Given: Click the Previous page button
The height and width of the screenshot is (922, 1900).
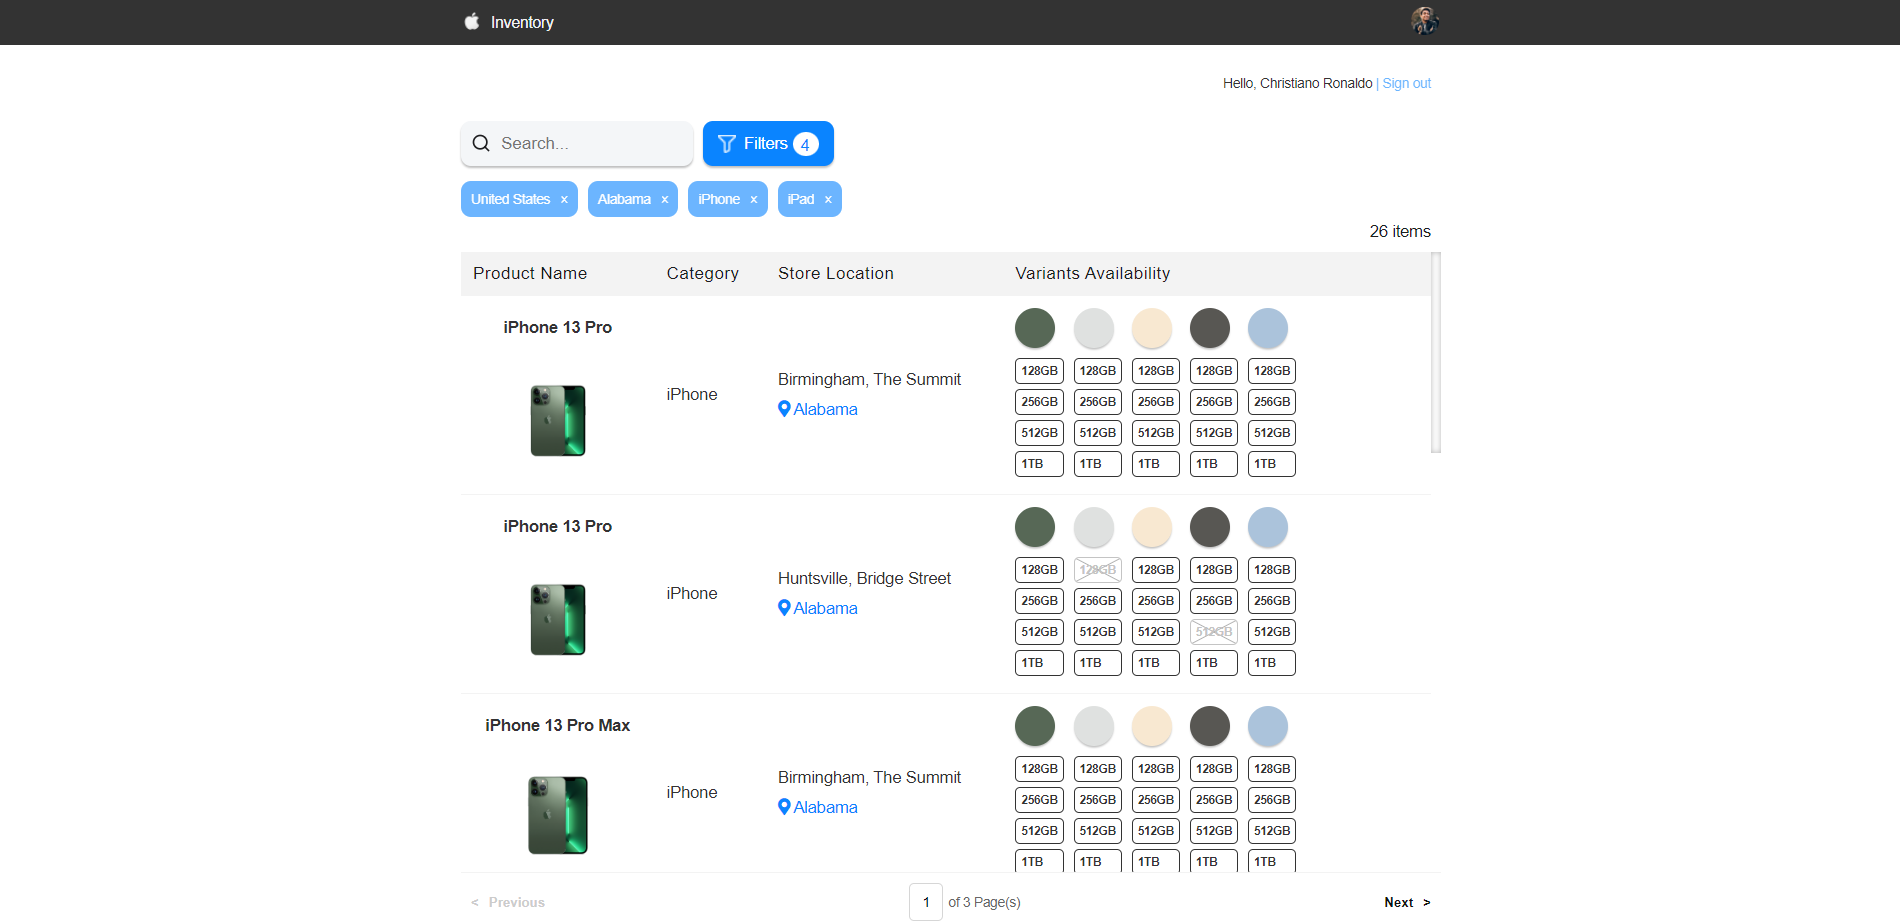Looking at the screenshot, I should click(508, 902).
